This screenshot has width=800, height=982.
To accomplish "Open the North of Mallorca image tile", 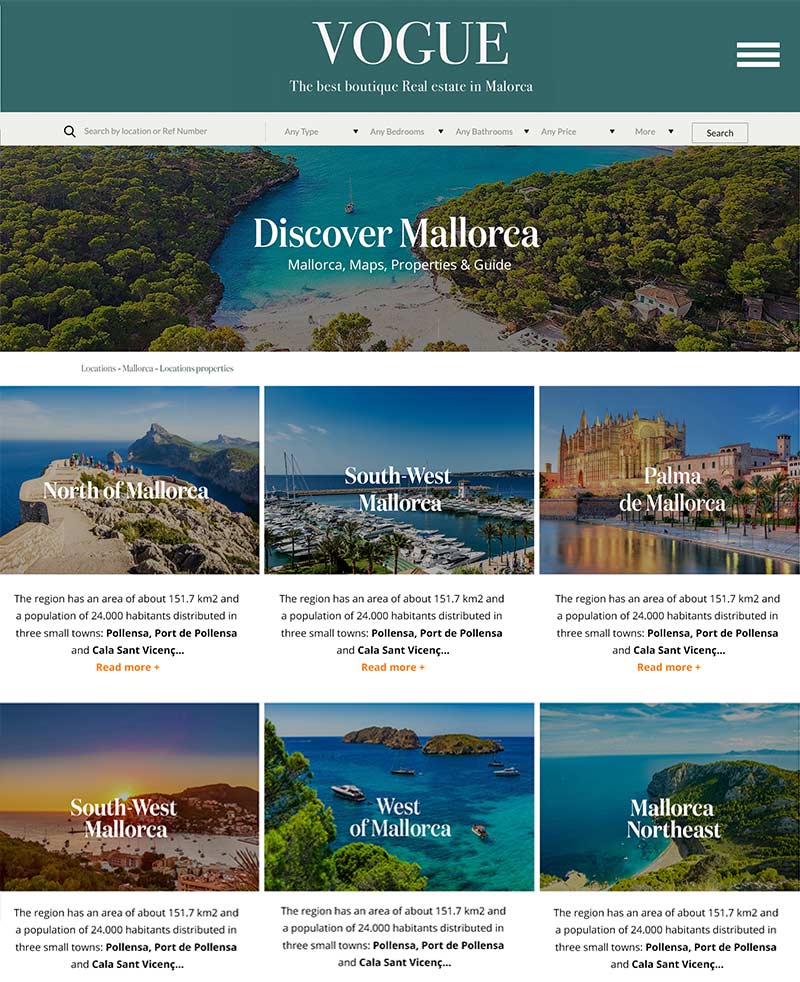I will coord(129,480).
